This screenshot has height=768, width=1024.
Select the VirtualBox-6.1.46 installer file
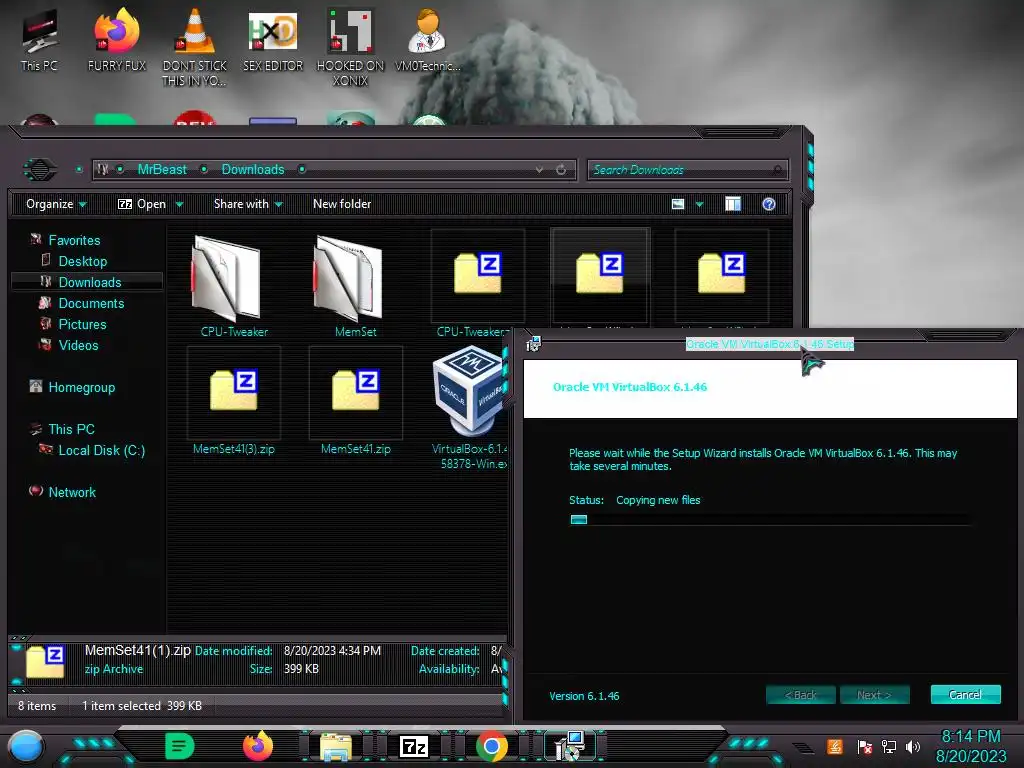(x=470, y=408)
